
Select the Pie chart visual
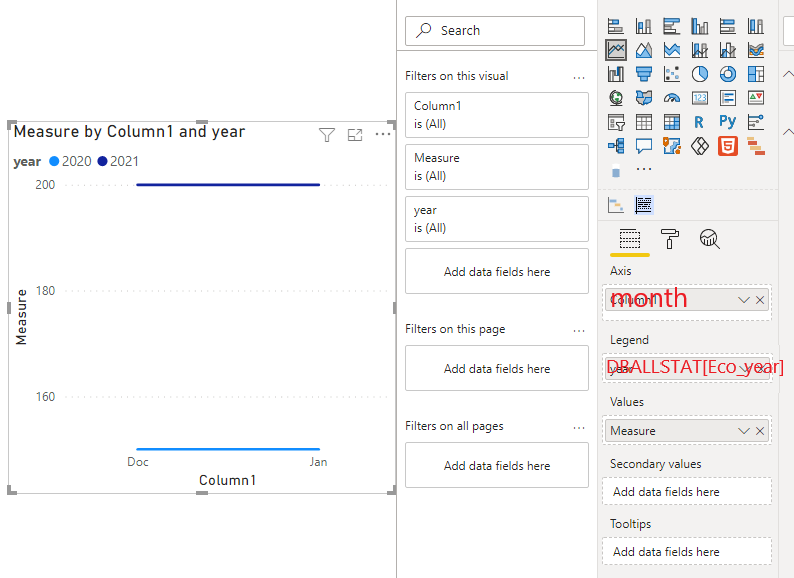700,74
